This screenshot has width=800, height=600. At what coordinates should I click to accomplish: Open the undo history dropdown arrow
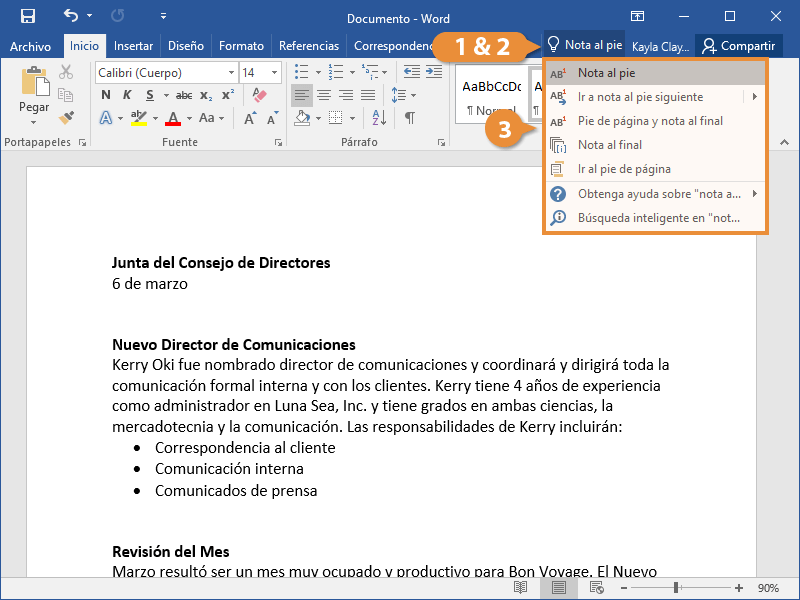coord(90,16)
